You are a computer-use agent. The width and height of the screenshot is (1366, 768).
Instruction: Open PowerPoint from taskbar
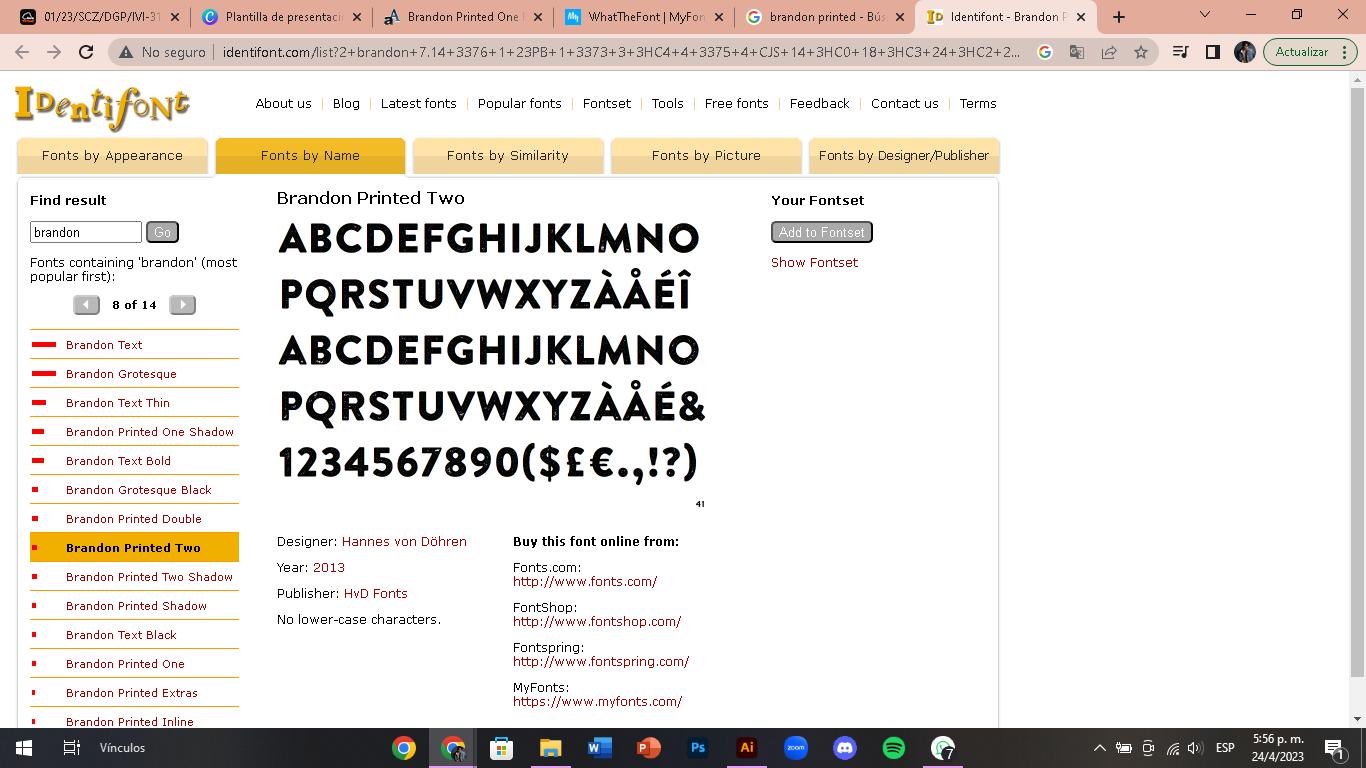click(x=649, y=748)
